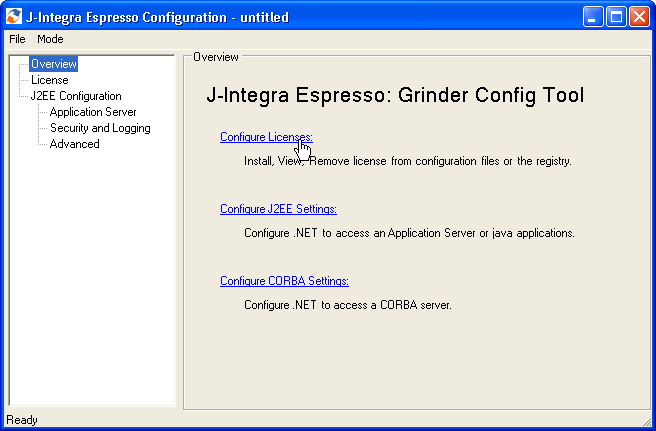Viewport: 656px width, 431px height.
Task: Go to the Advanced tree item
Action: point(75,144)
